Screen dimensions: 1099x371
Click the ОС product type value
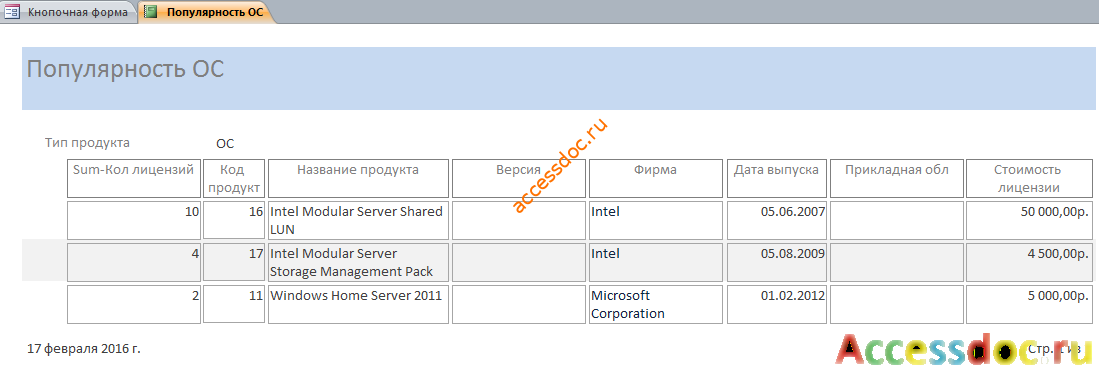pos(225,144)
